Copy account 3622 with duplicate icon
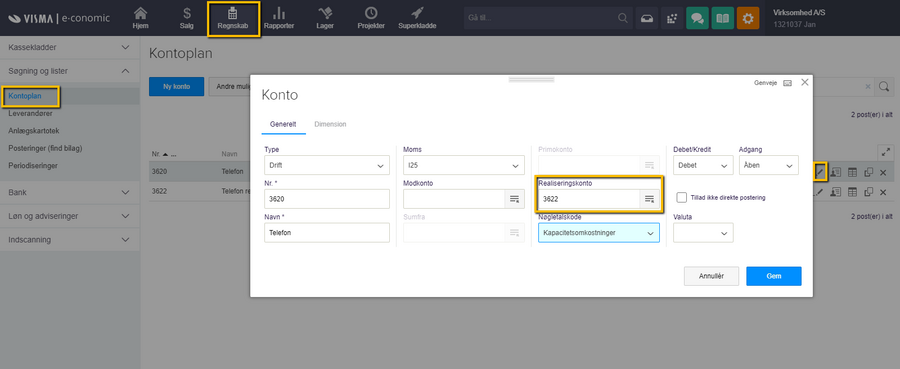This screenshot has width=900, height=369. (868, 192)
